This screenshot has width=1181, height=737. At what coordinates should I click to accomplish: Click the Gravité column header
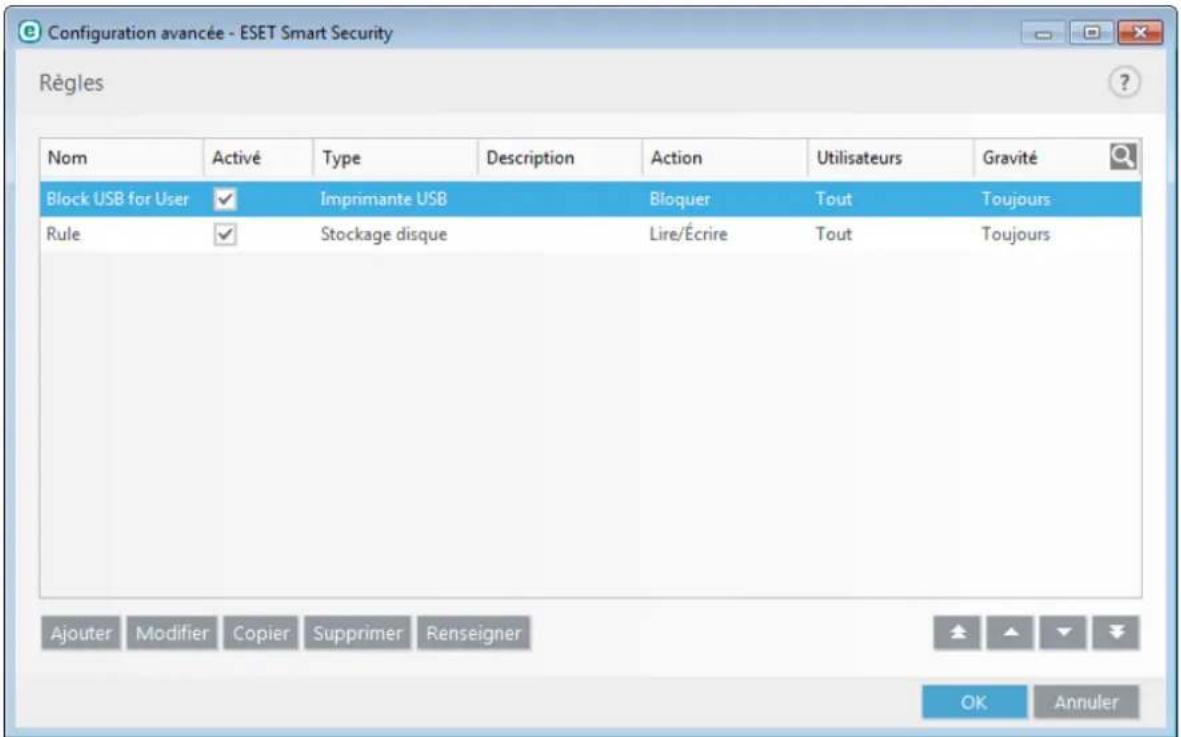1010,154
